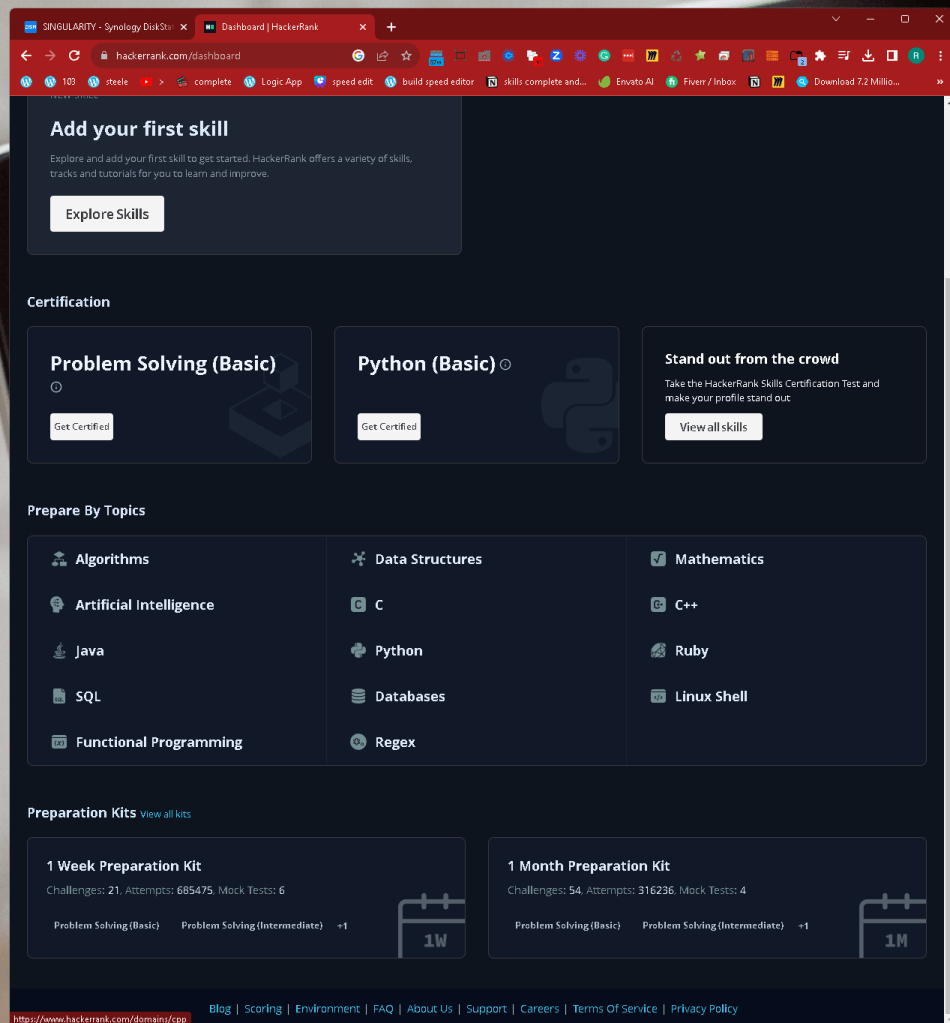Switch to the SINGULARITY Synology tab
Viewport: 950px width, 1023px height.
tap(99, 27)
